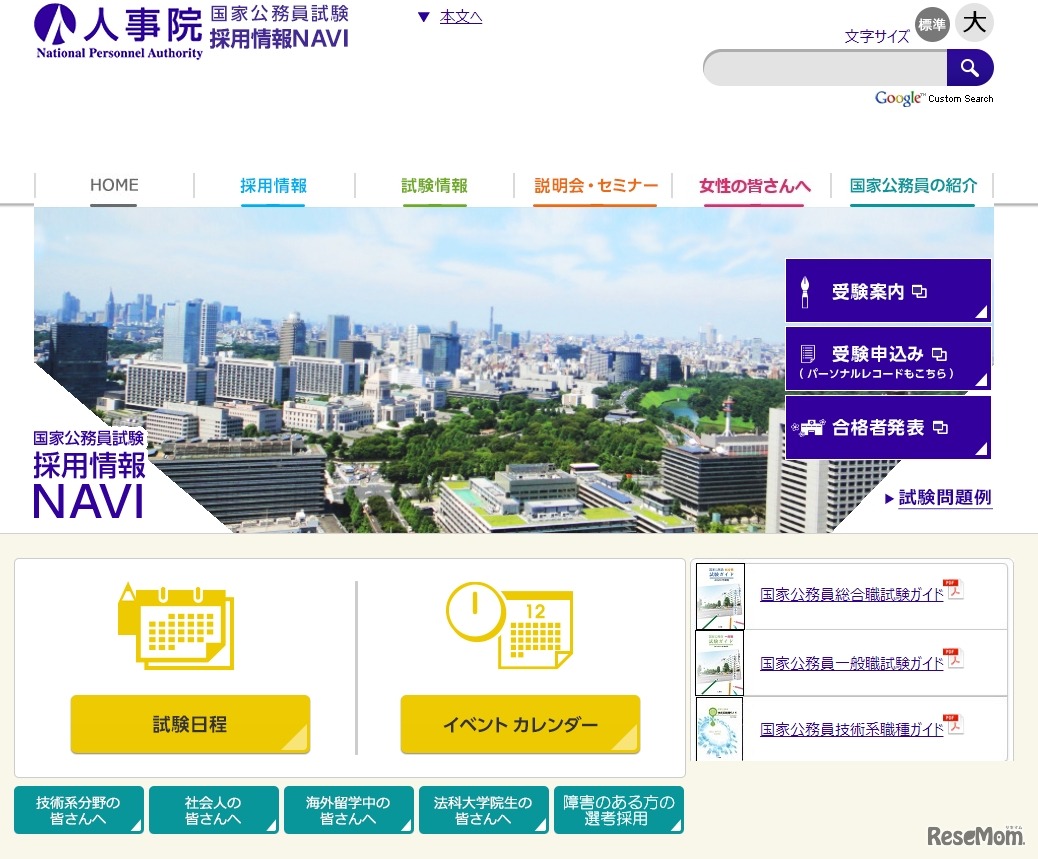1038x859 pixels.
Task: Click inside the Google custom search field
Action: click(825, 68)
